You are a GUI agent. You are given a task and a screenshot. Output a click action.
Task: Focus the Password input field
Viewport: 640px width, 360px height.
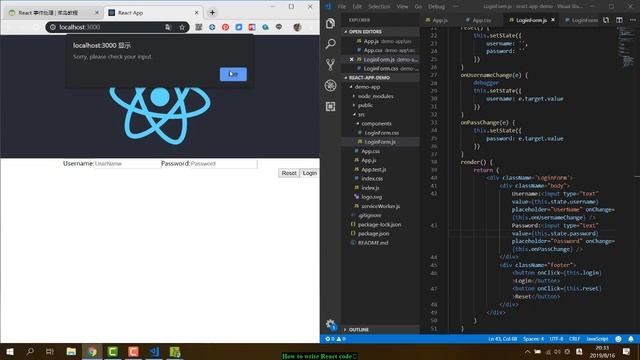pos(224,164)
